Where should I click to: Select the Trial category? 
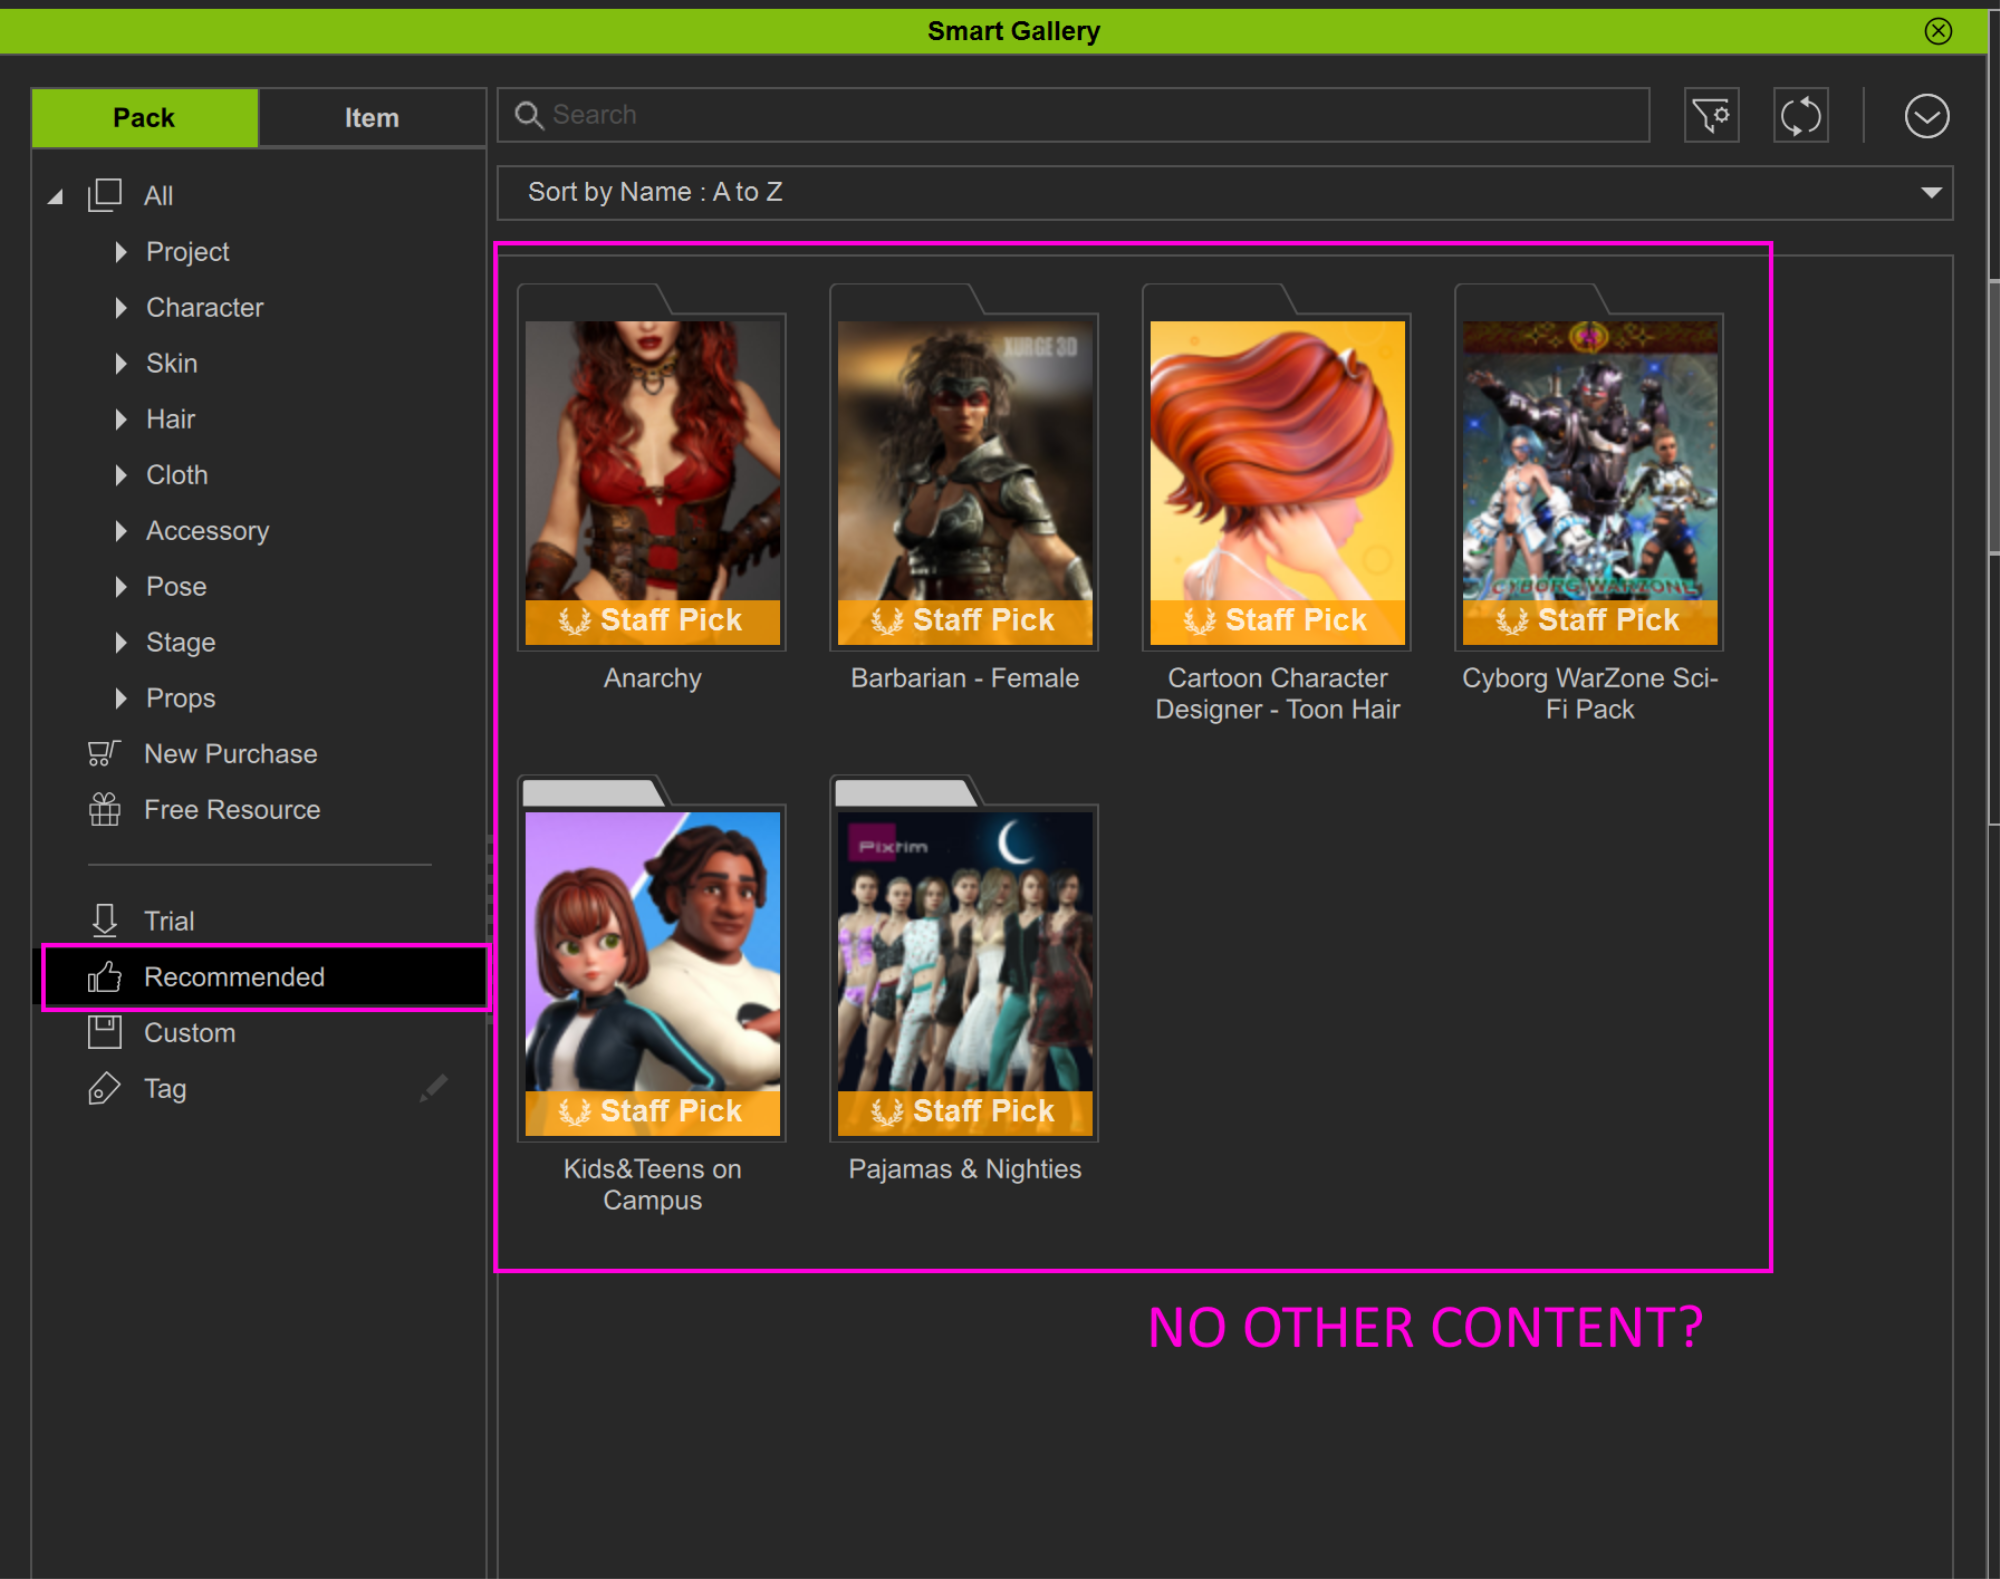pos(169,921)
